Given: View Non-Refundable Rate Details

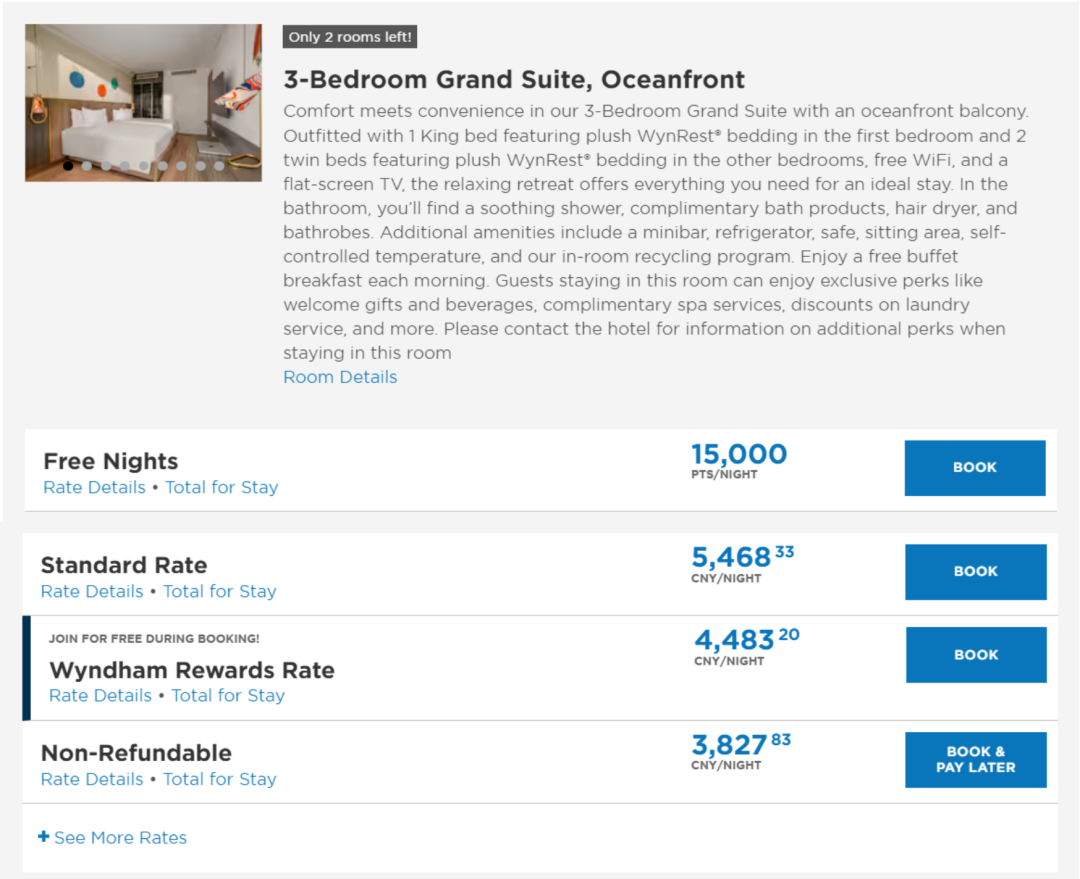Looking at the screenshot, I should click(92, 780).
